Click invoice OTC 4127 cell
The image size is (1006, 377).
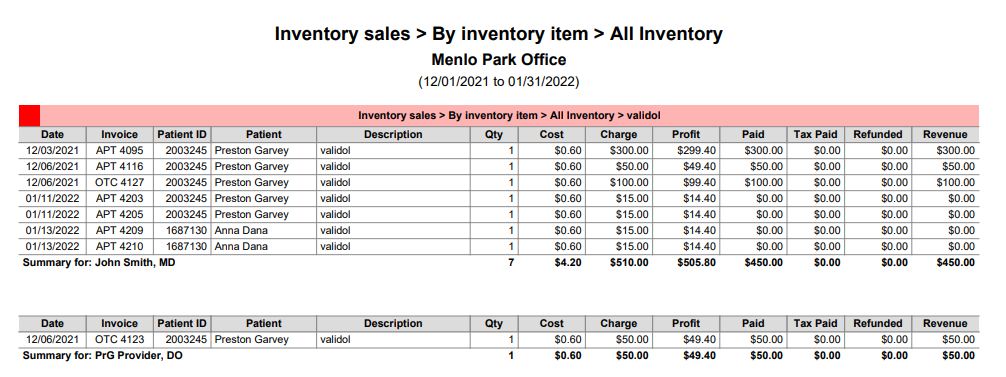point(120,183)
